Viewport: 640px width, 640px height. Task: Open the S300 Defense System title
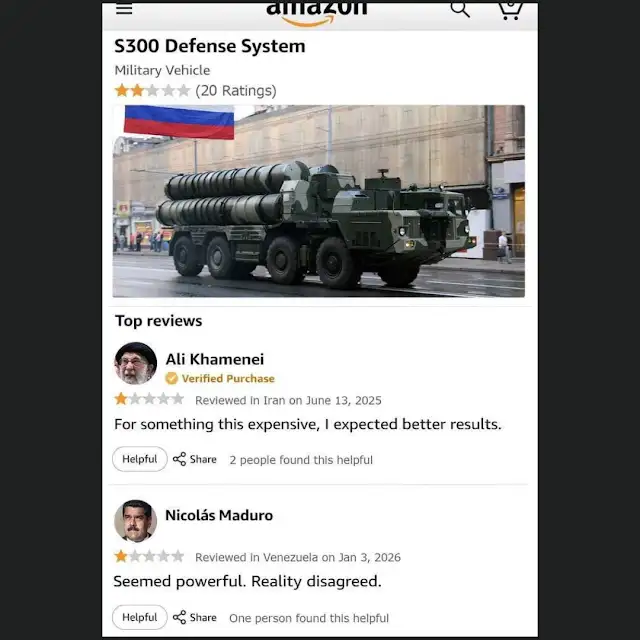tap(210, 46)
